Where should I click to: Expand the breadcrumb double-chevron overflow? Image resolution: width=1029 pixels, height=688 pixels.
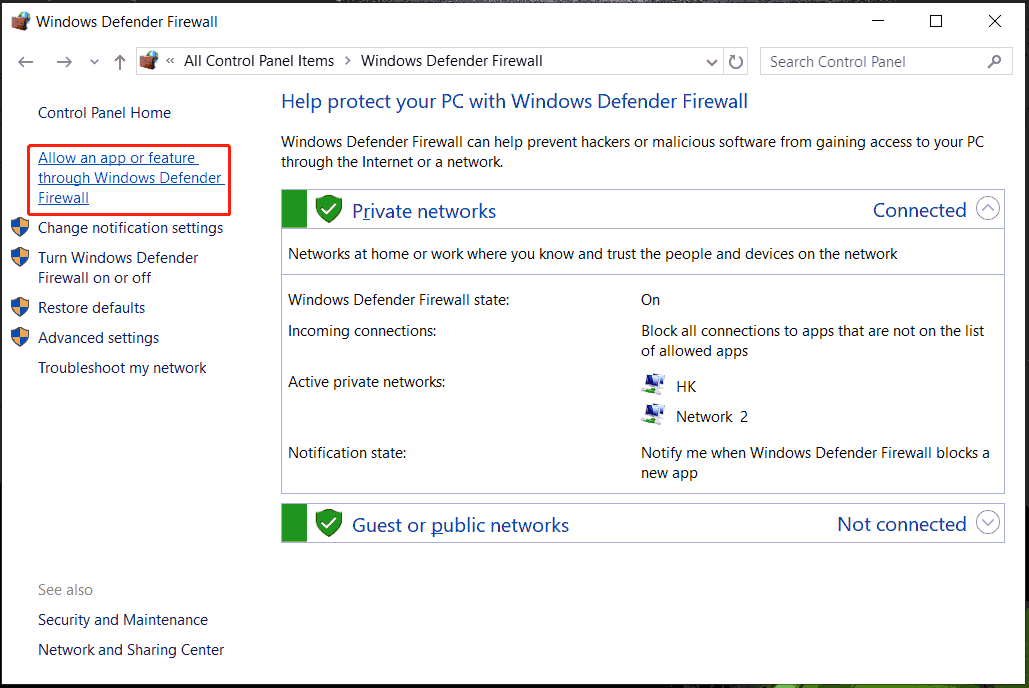tap(170, 61)
